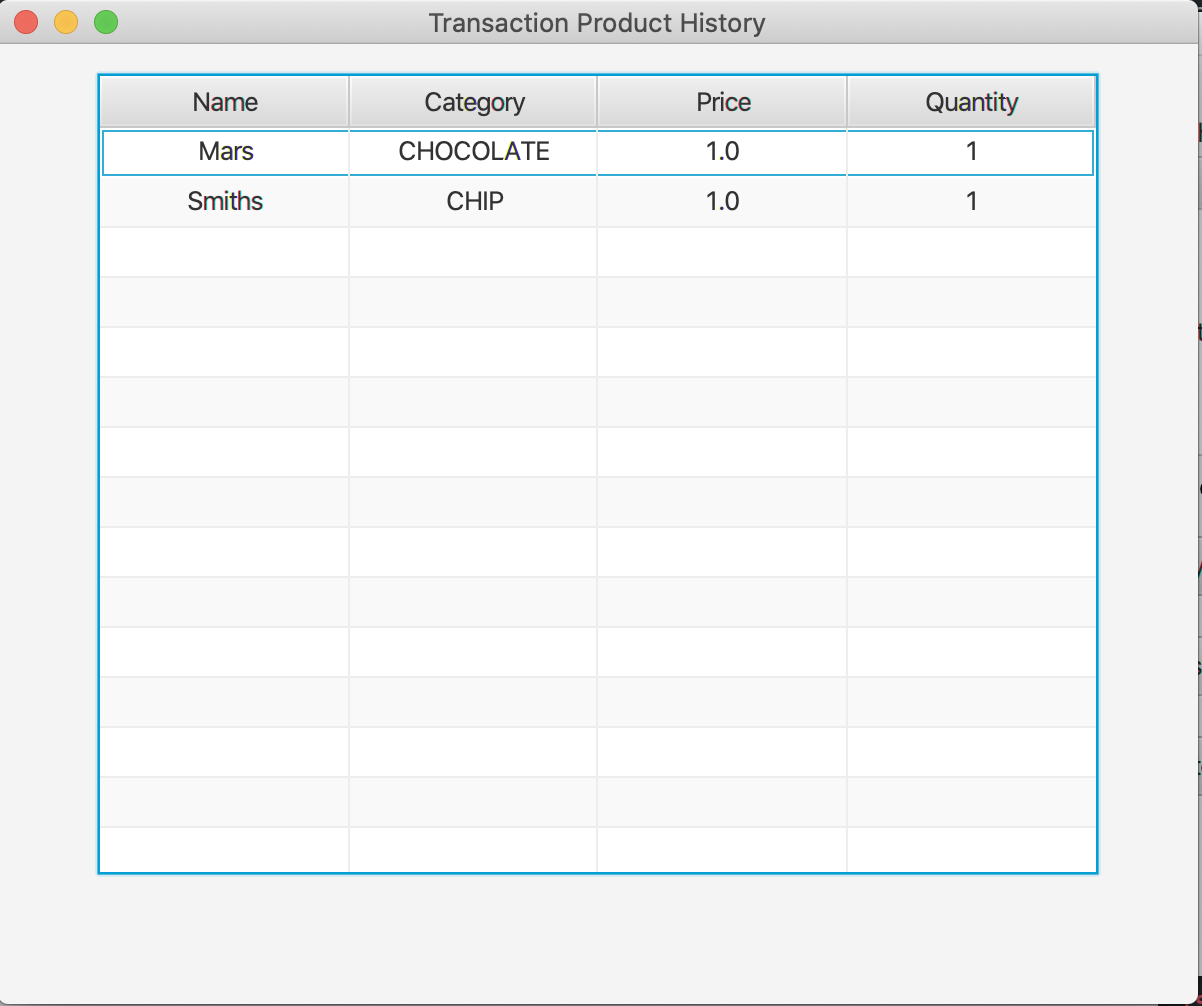The width and height of the screenshot is (1202, 1006).
Task: Click the Transaction Product History title bar
Action: (597, 22)
